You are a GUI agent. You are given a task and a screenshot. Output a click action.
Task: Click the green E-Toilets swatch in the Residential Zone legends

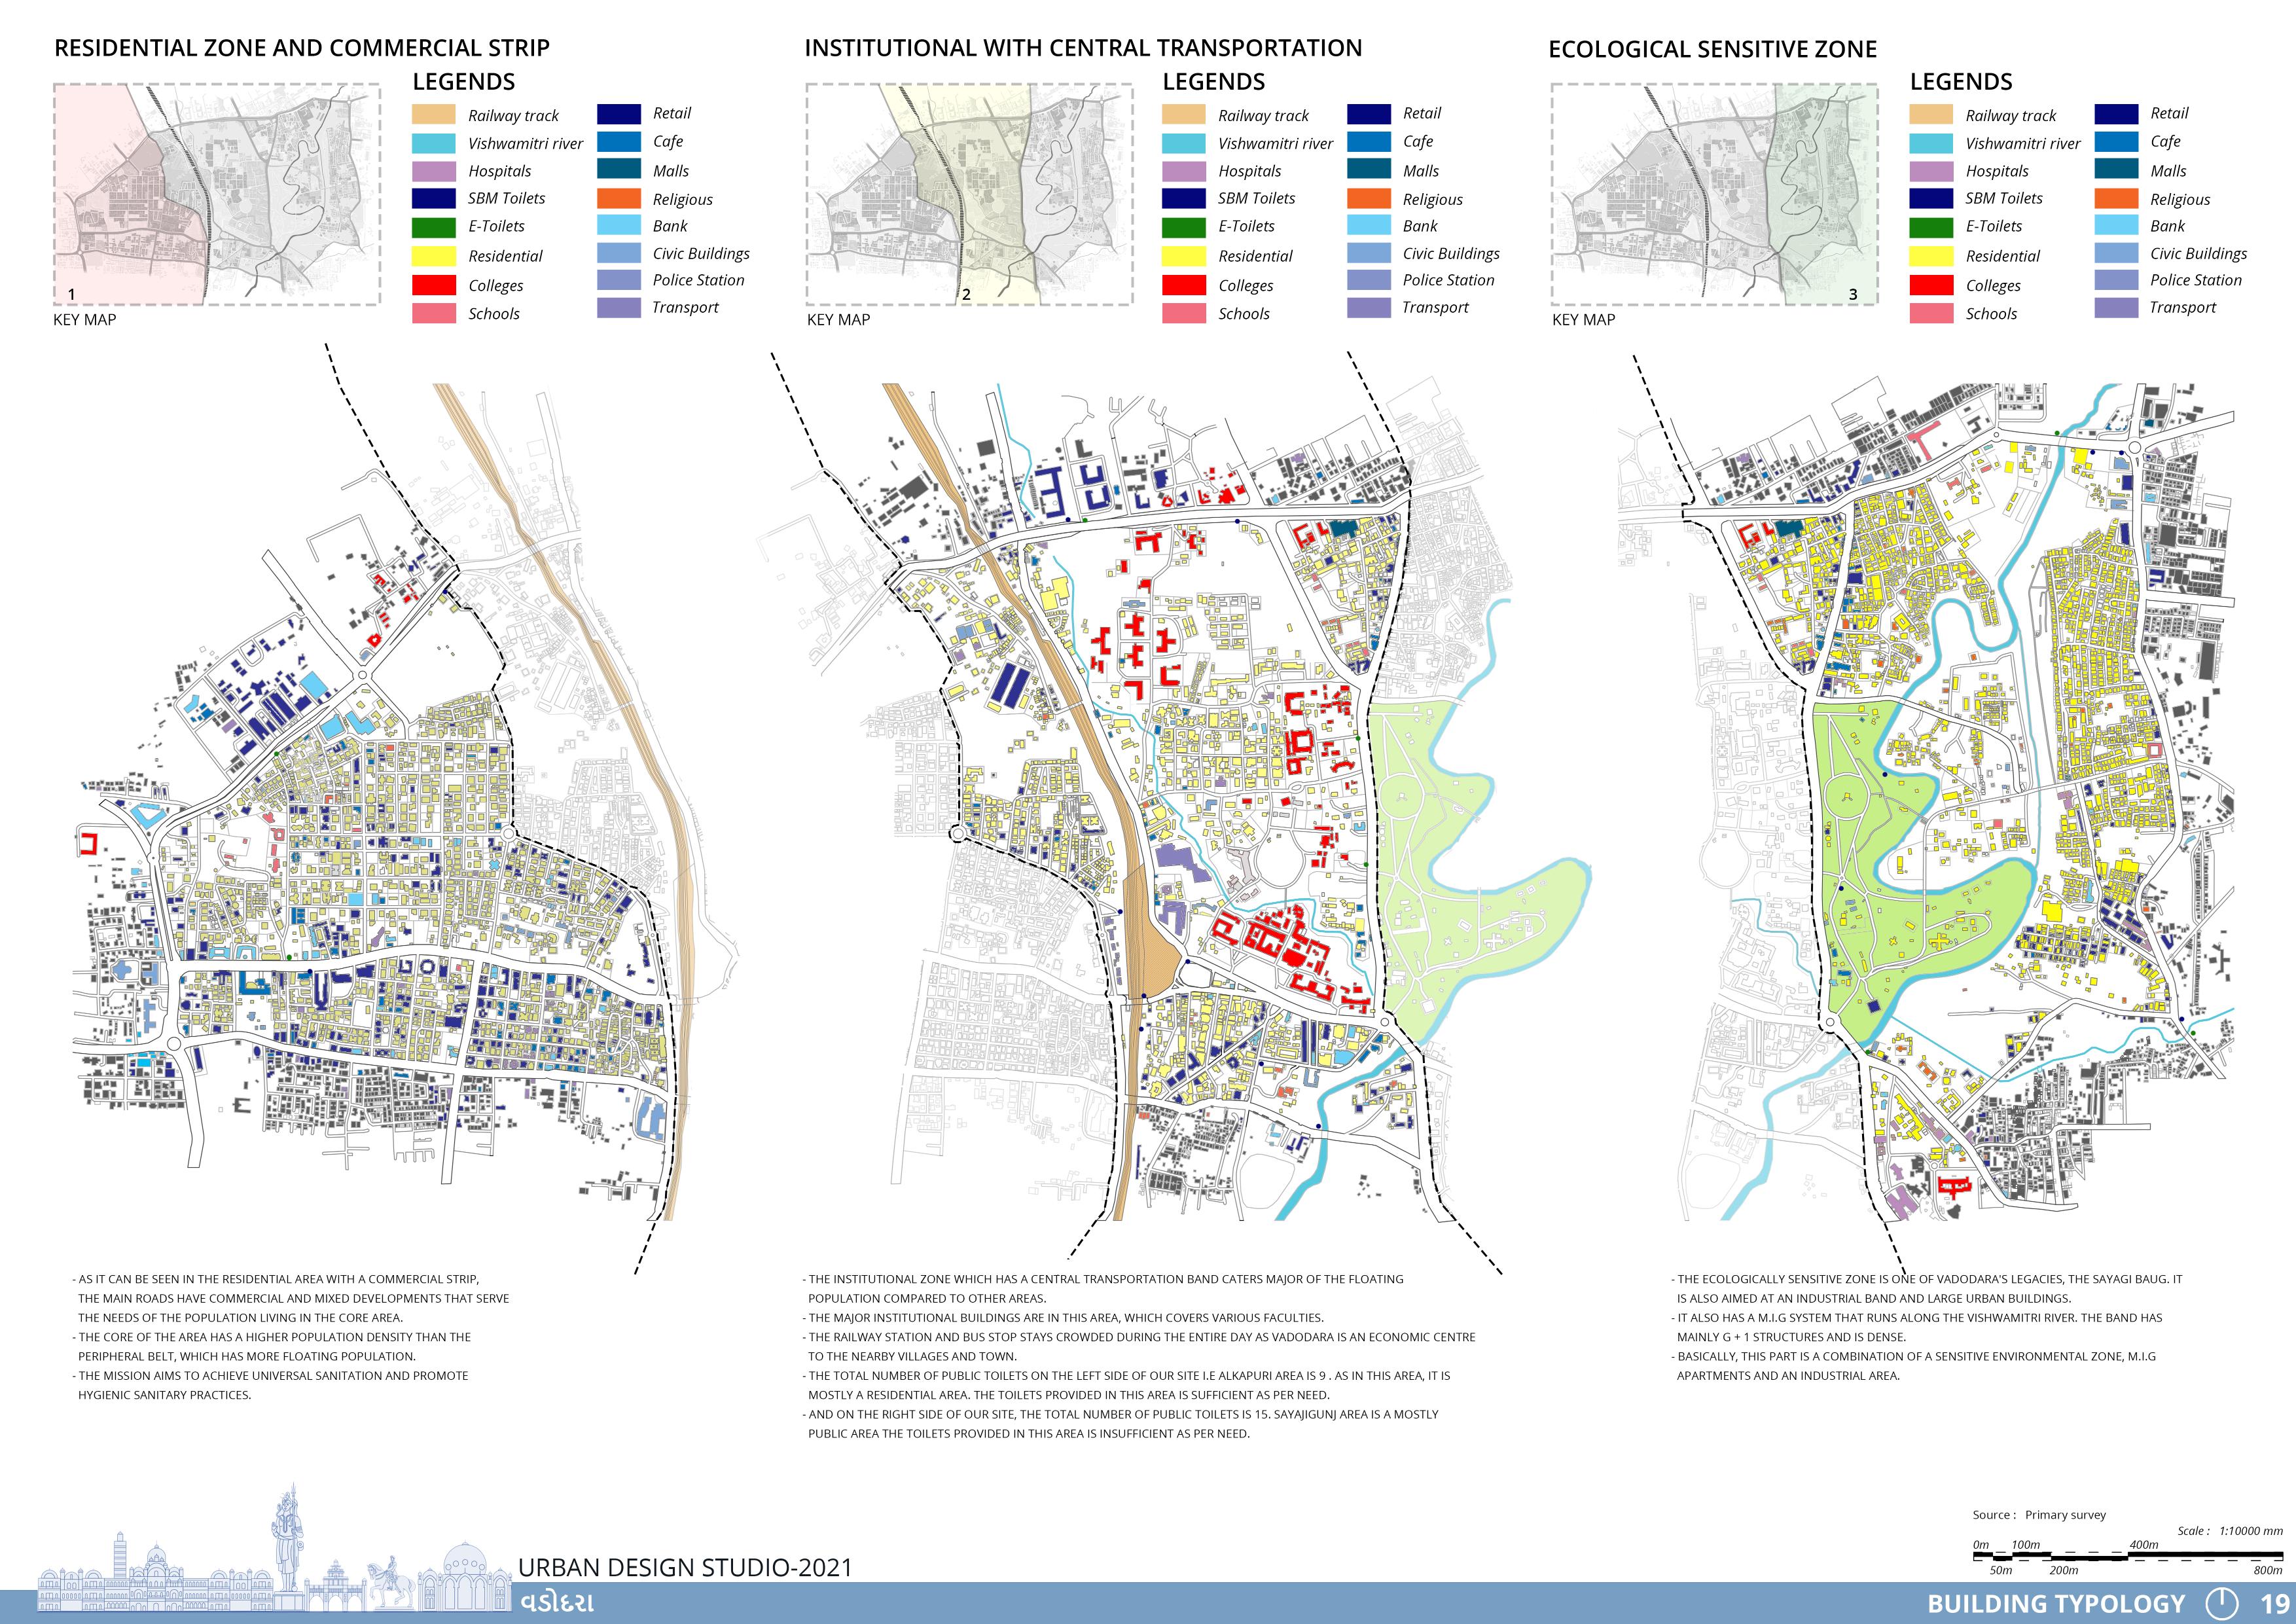point(434,227)
